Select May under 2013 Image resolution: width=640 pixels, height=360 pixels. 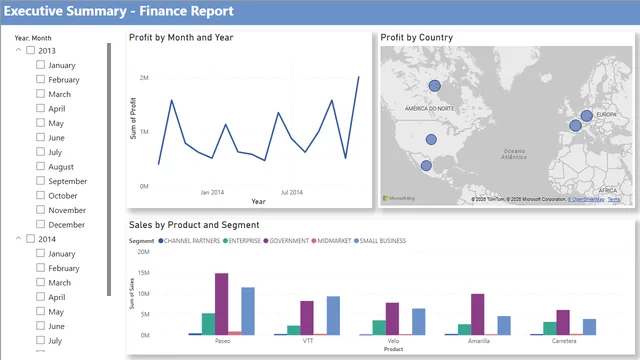click(40, 122)
